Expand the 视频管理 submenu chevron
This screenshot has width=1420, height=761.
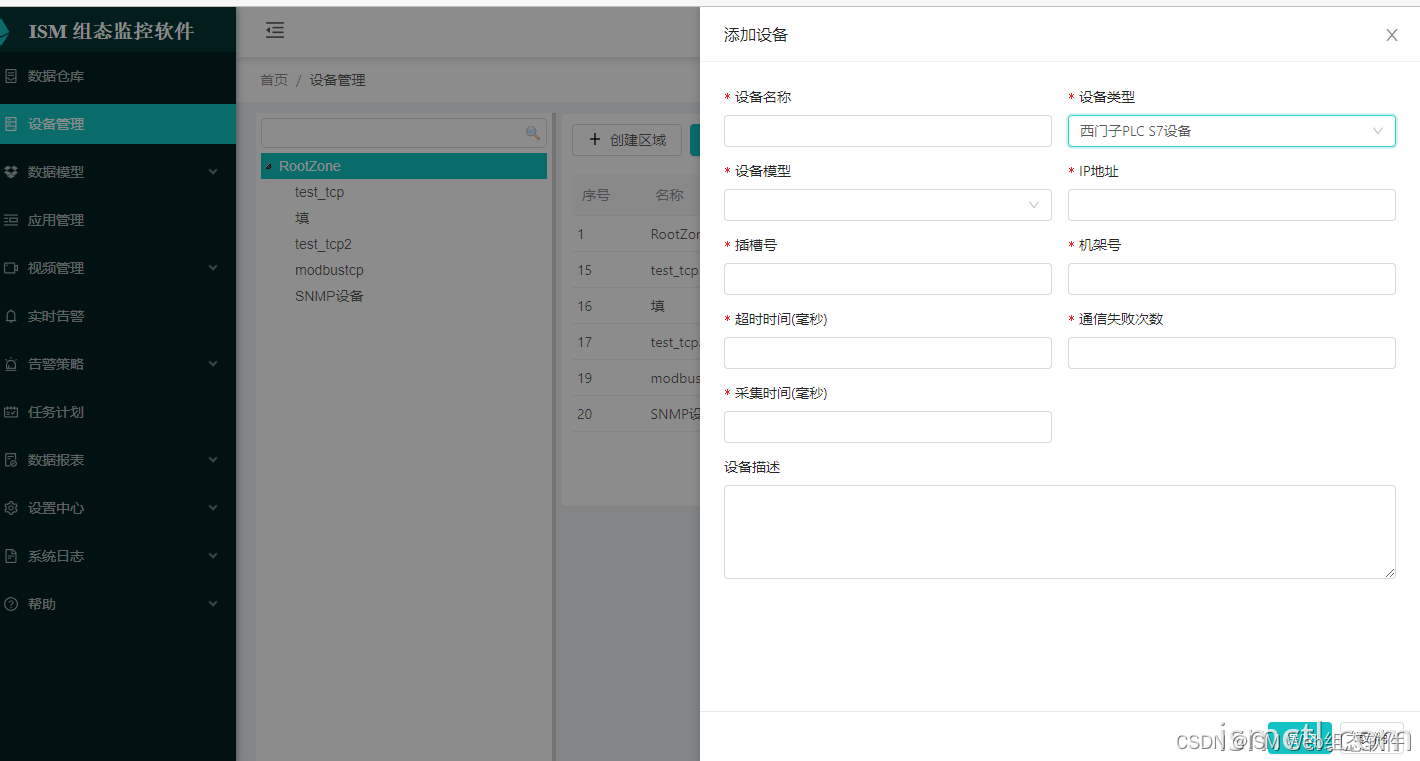213,268
